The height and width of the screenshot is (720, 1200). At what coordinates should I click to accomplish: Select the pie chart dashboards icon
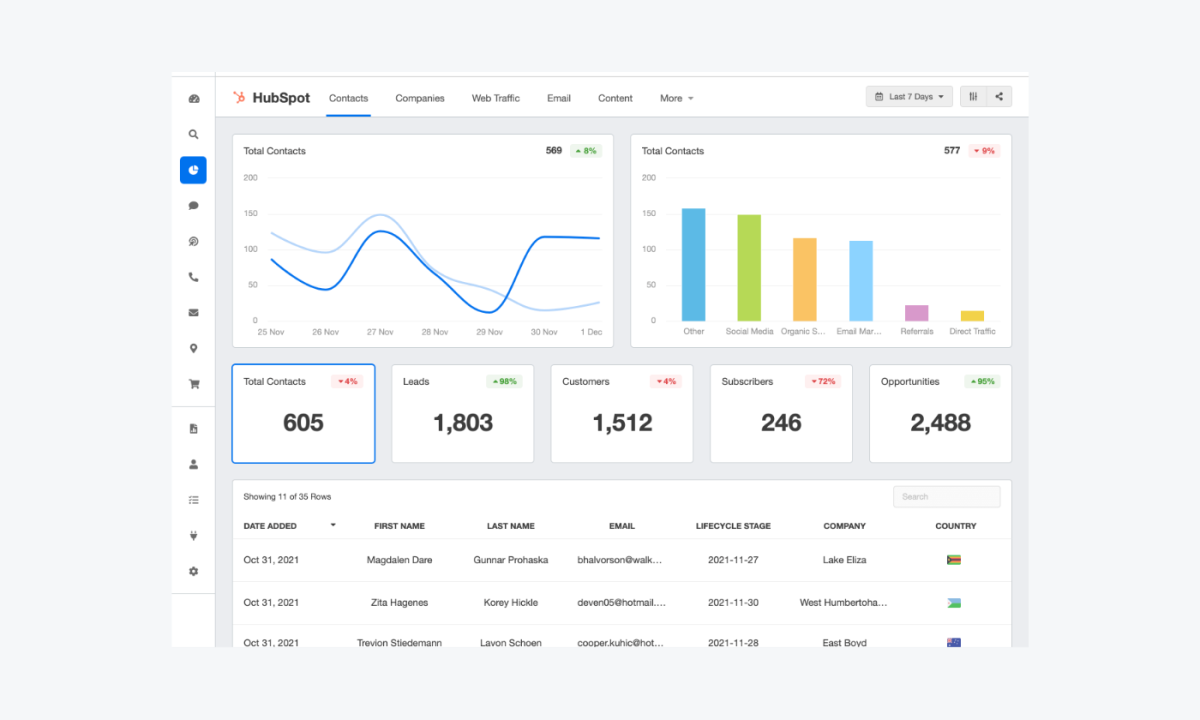click(193, 169)
